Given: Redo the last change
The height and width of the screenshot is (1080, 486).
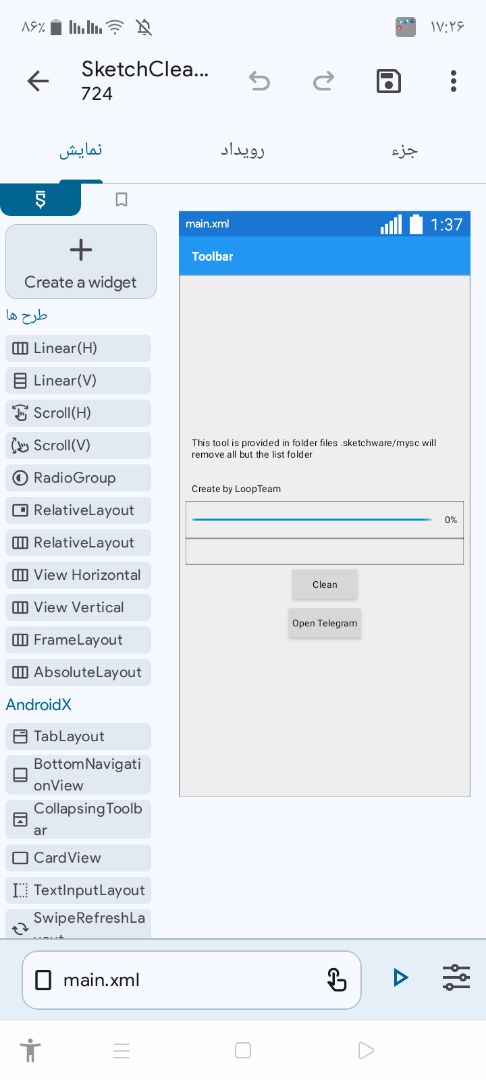Looking at the screenshot, I should (323, 81).
